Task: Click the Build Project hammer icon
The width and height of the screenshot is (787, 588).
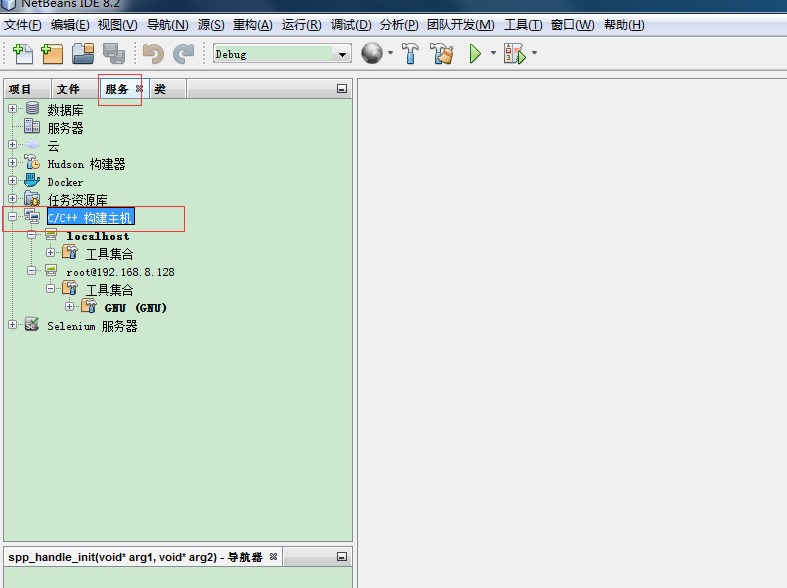Action: [x=411, y=53]
